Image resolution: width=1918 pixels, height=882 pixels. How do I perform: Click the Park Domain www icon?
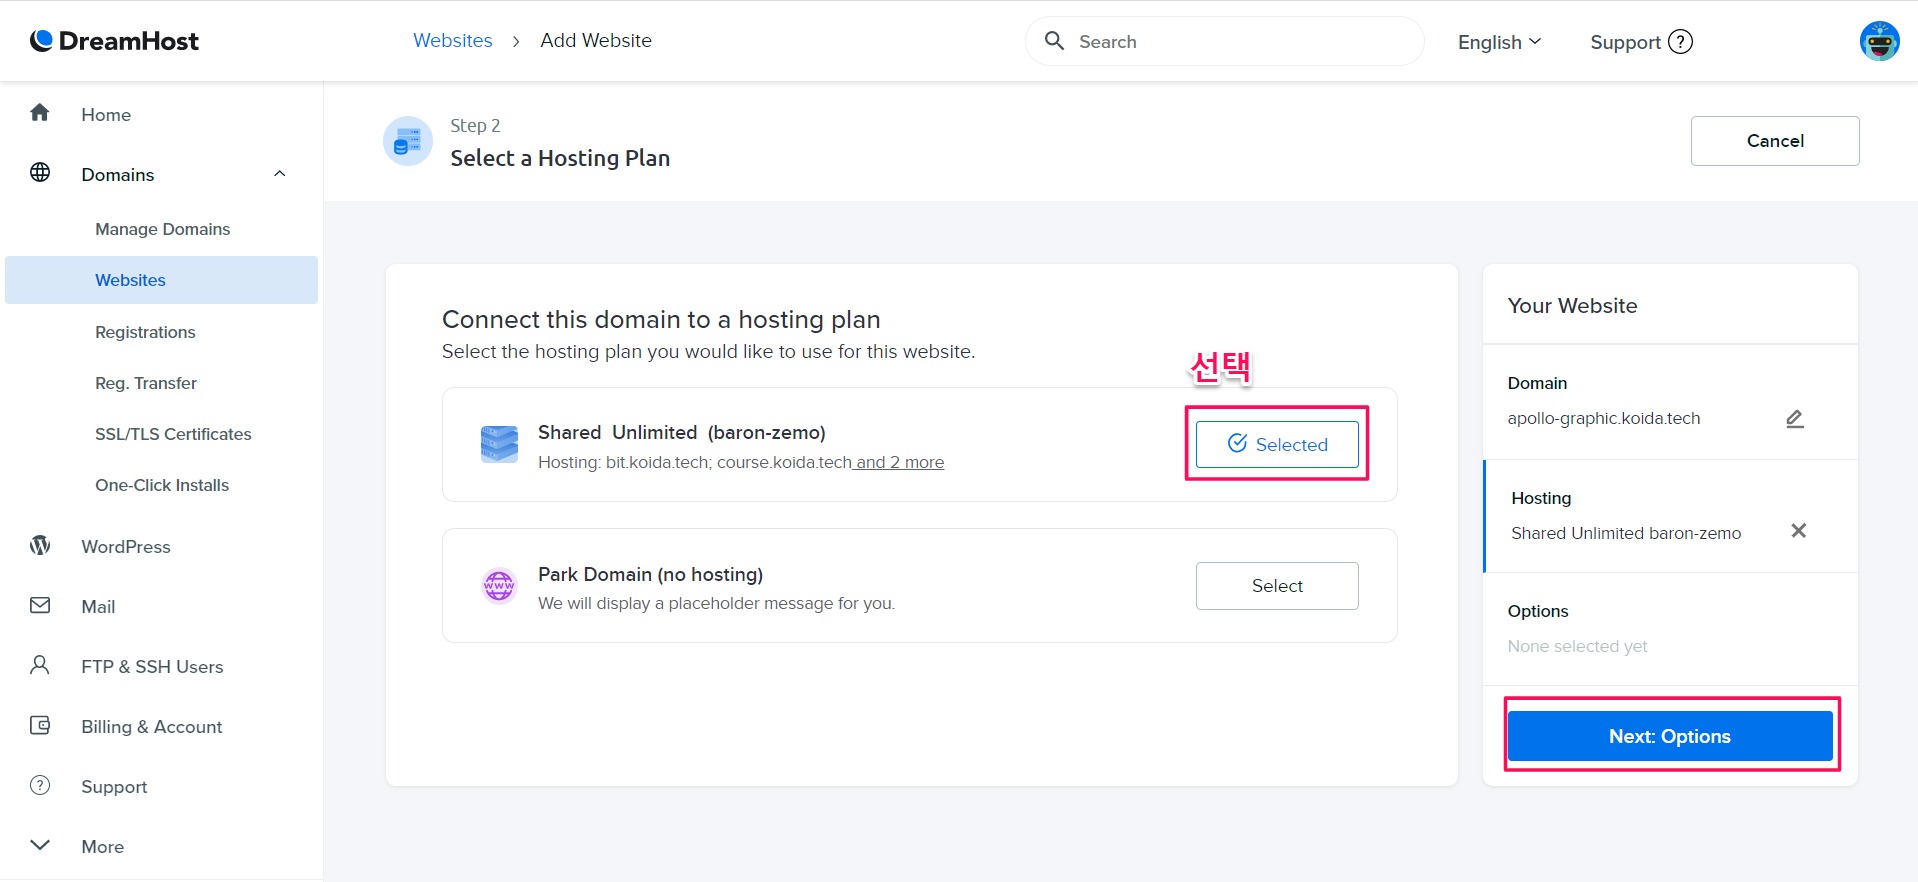499,586
